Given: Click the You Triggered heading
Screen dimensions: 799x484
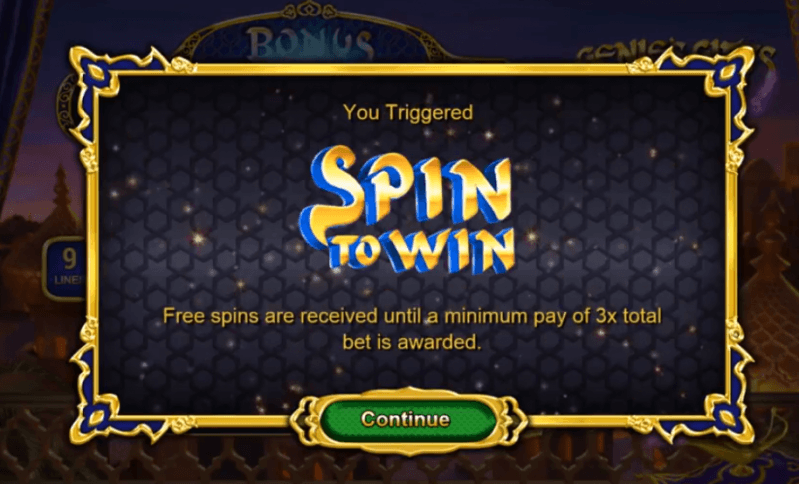Looking at the screenshot, I should 408,113.
